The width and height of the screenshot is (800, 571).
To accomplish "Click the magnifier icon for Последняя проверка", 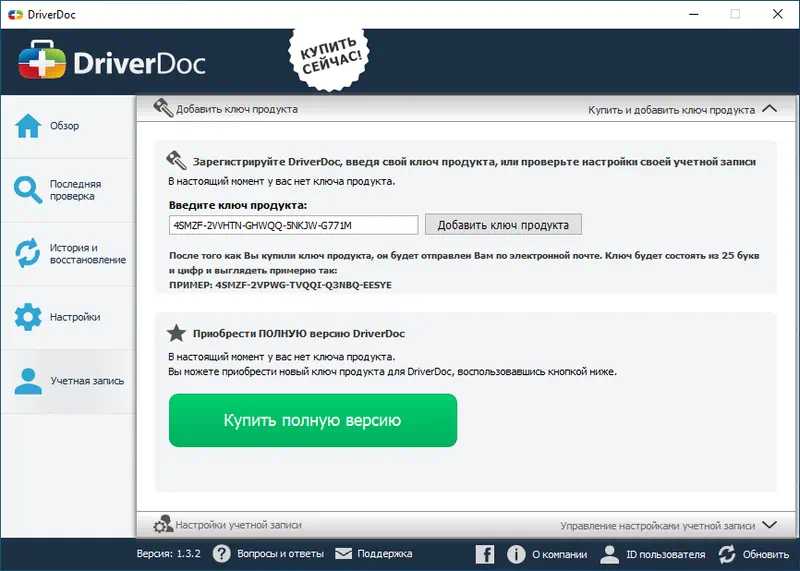I will click(28, 190).
